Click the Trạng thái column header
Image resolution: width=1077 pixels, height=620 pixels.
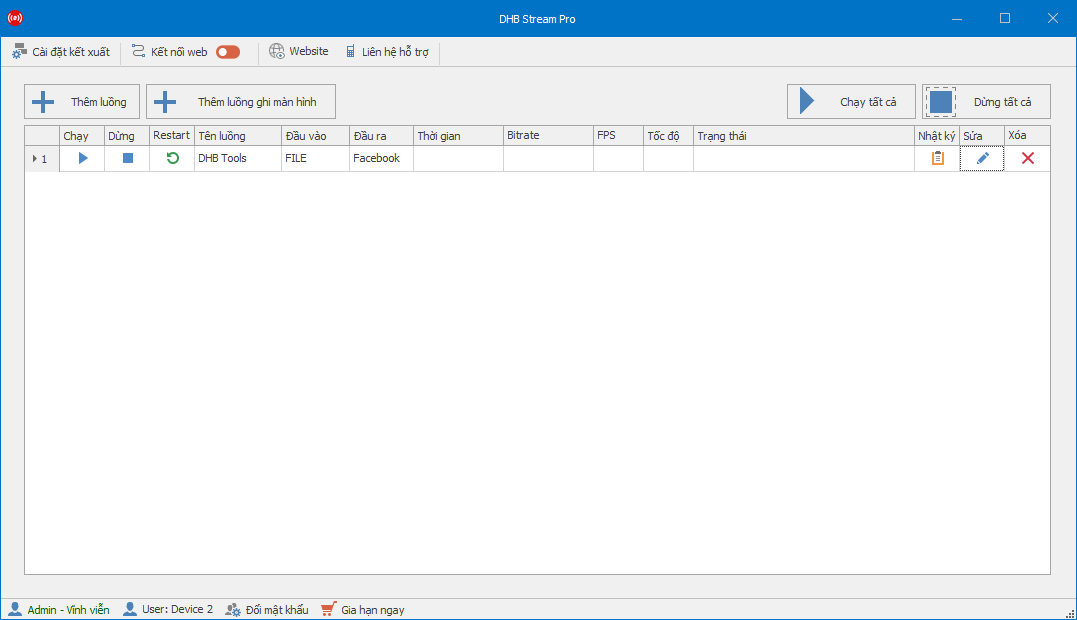click(804, 136)
